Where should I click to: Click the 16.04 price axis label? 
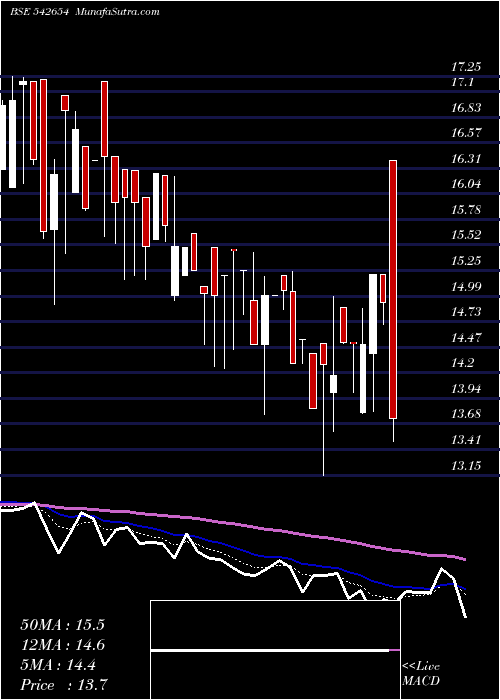[466, 184]
